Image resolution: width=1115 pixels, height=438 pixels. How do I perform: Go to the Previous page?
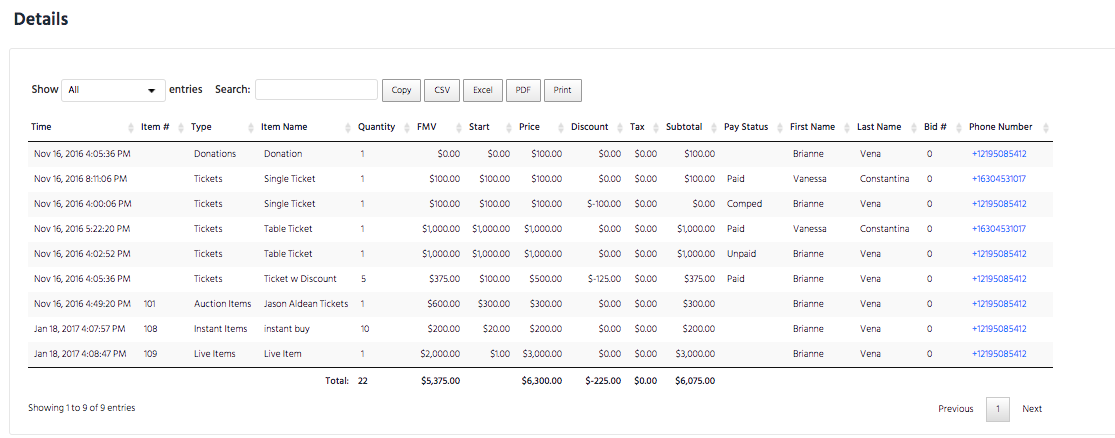pos(956,409)
